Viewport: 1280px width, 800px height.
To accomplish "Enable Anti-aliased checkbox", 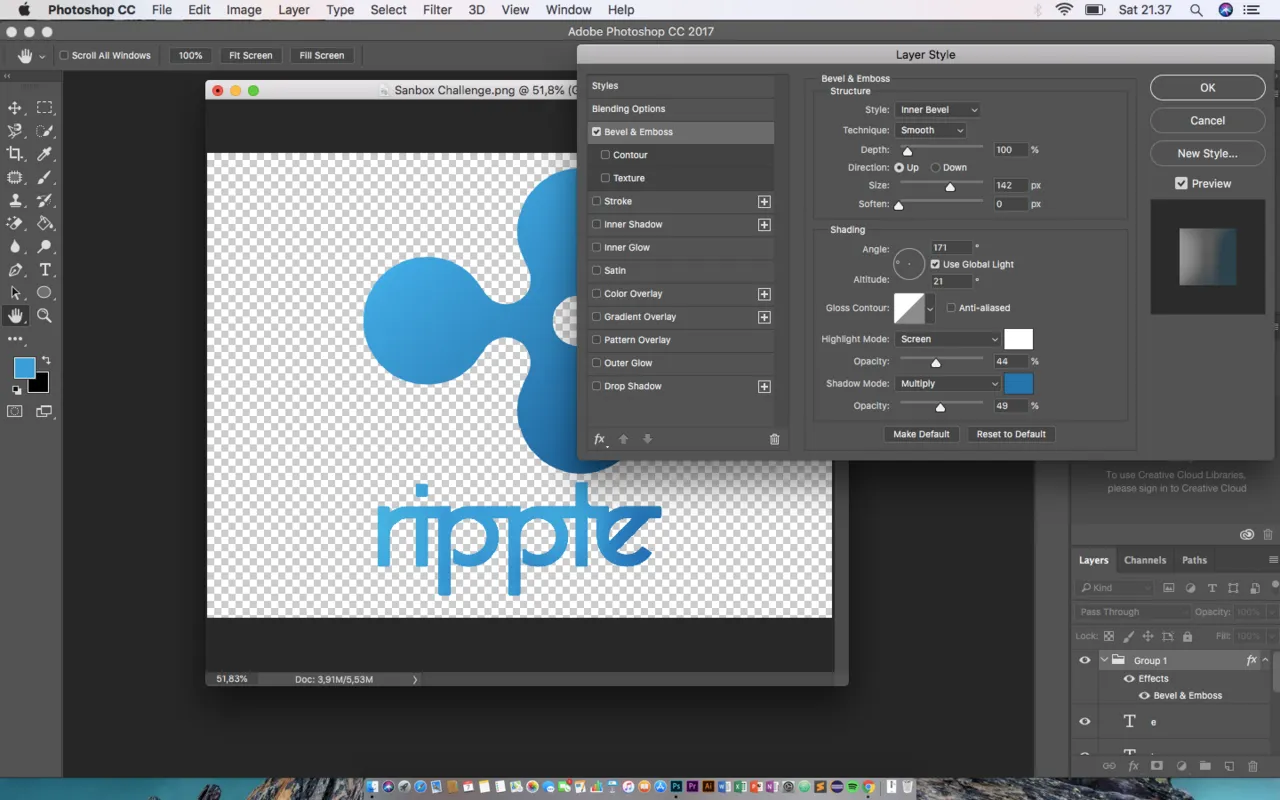I will point(951,308).
